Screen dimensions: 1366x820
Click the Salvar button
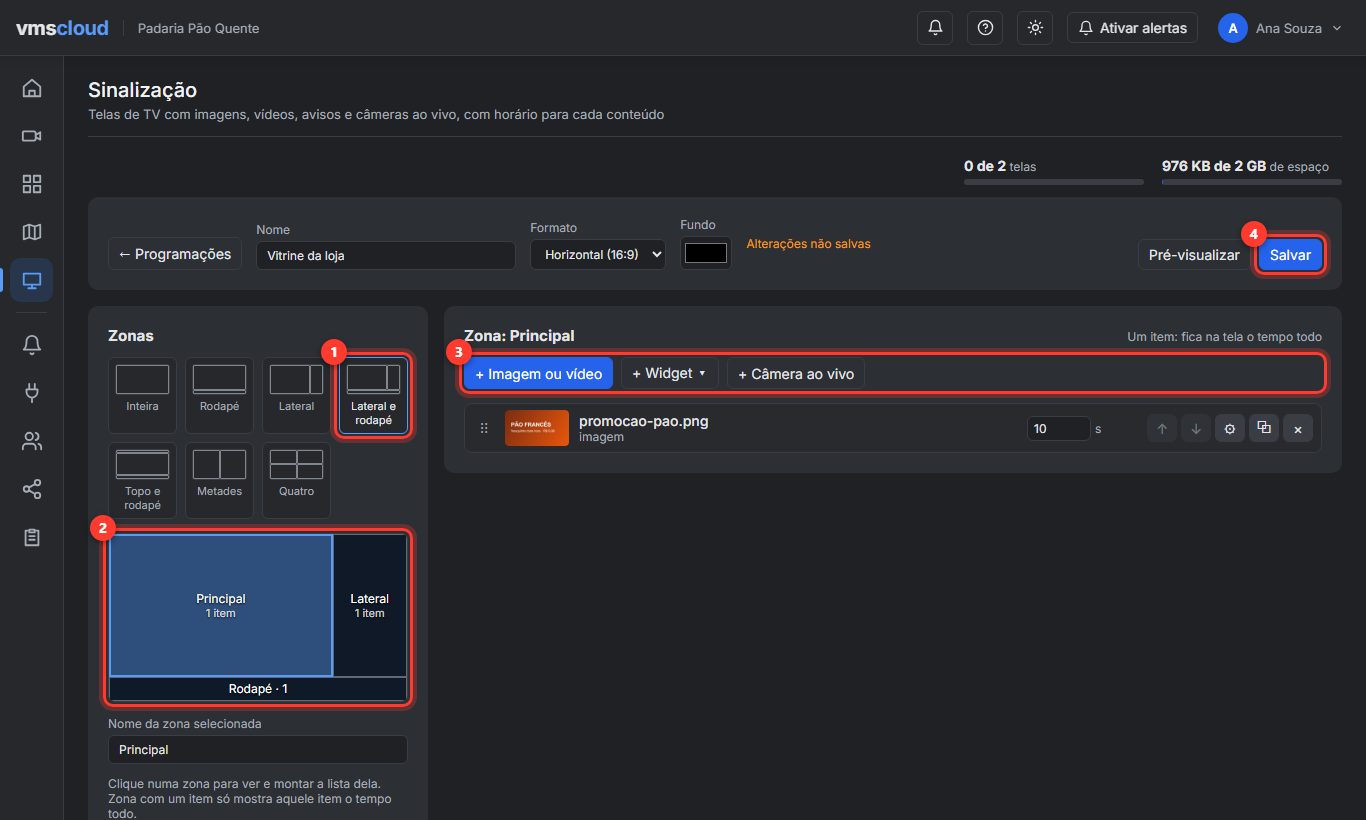tap(1290, 255)
